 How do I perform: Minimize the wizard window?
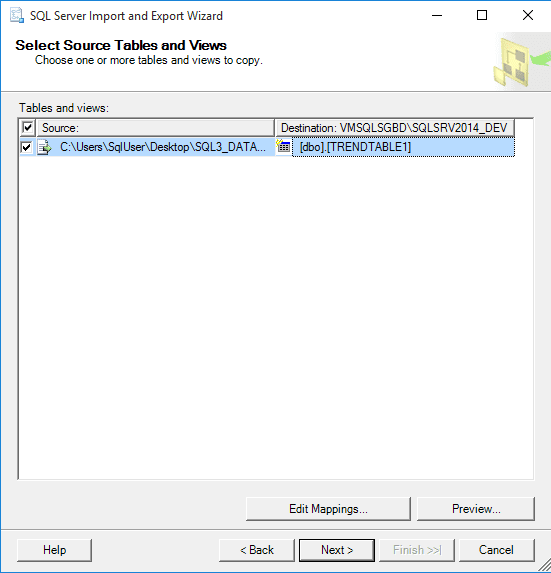(x=437, y=15)
